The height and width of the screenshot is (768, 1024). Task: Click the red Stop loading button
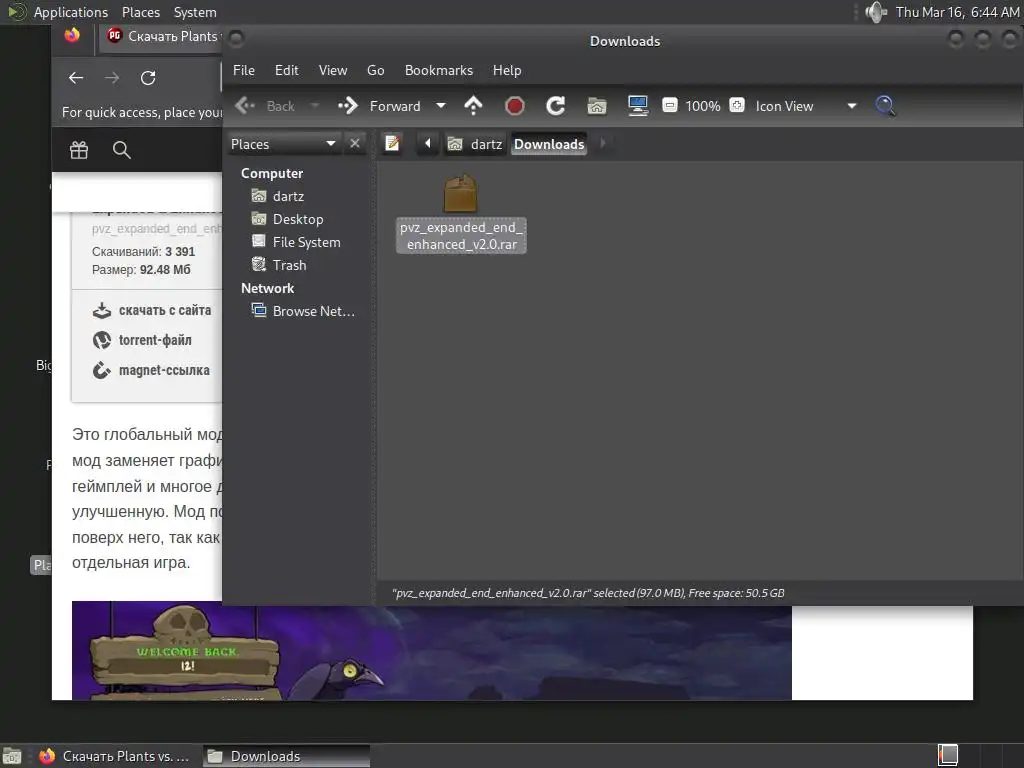coord(515,106)
